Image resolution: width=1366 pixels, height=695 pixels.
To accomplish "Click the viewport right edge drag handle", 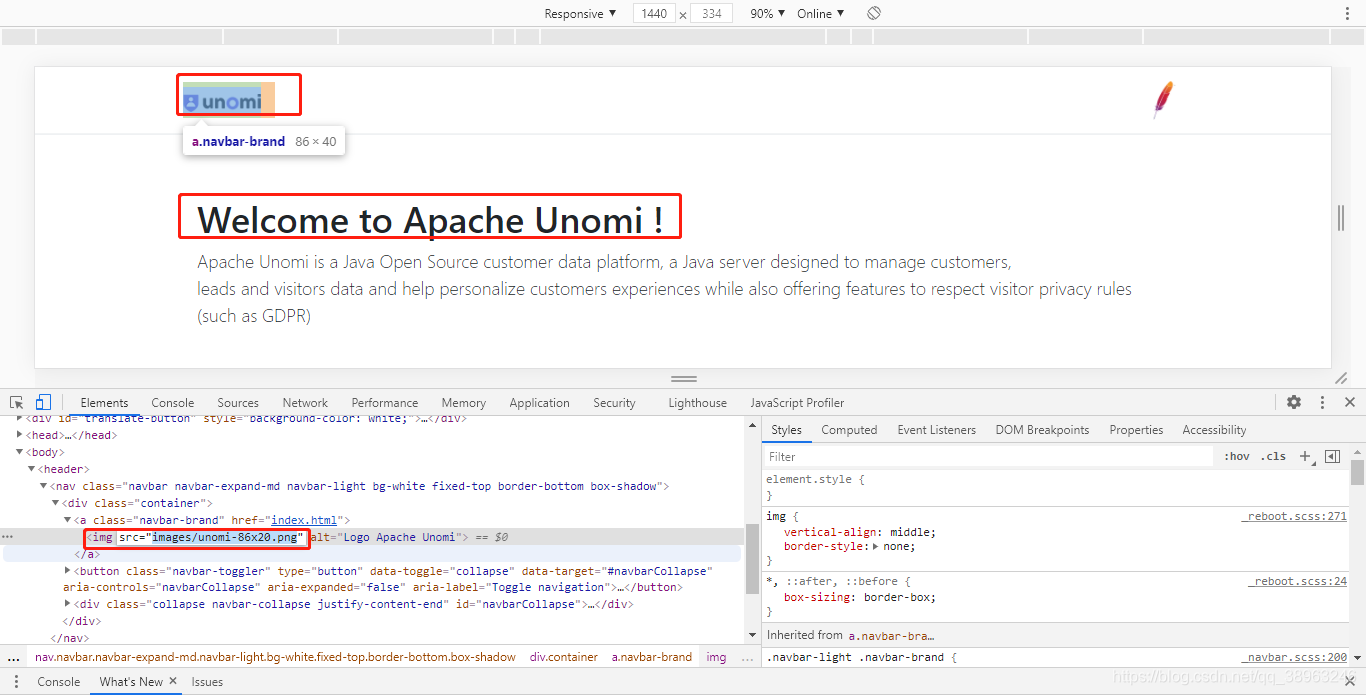I will 1341,217.
